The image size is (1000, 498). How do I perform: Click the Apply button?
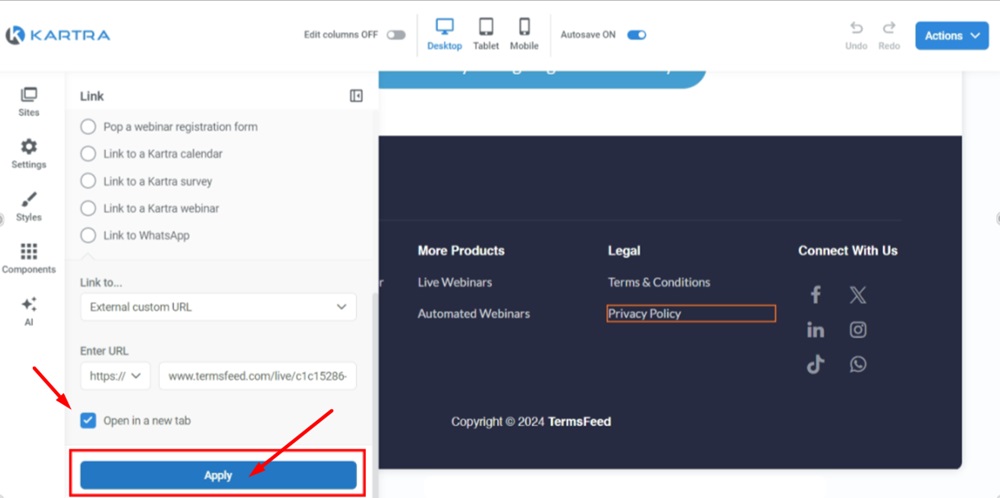pyautogui.click(x=218, y=475)
